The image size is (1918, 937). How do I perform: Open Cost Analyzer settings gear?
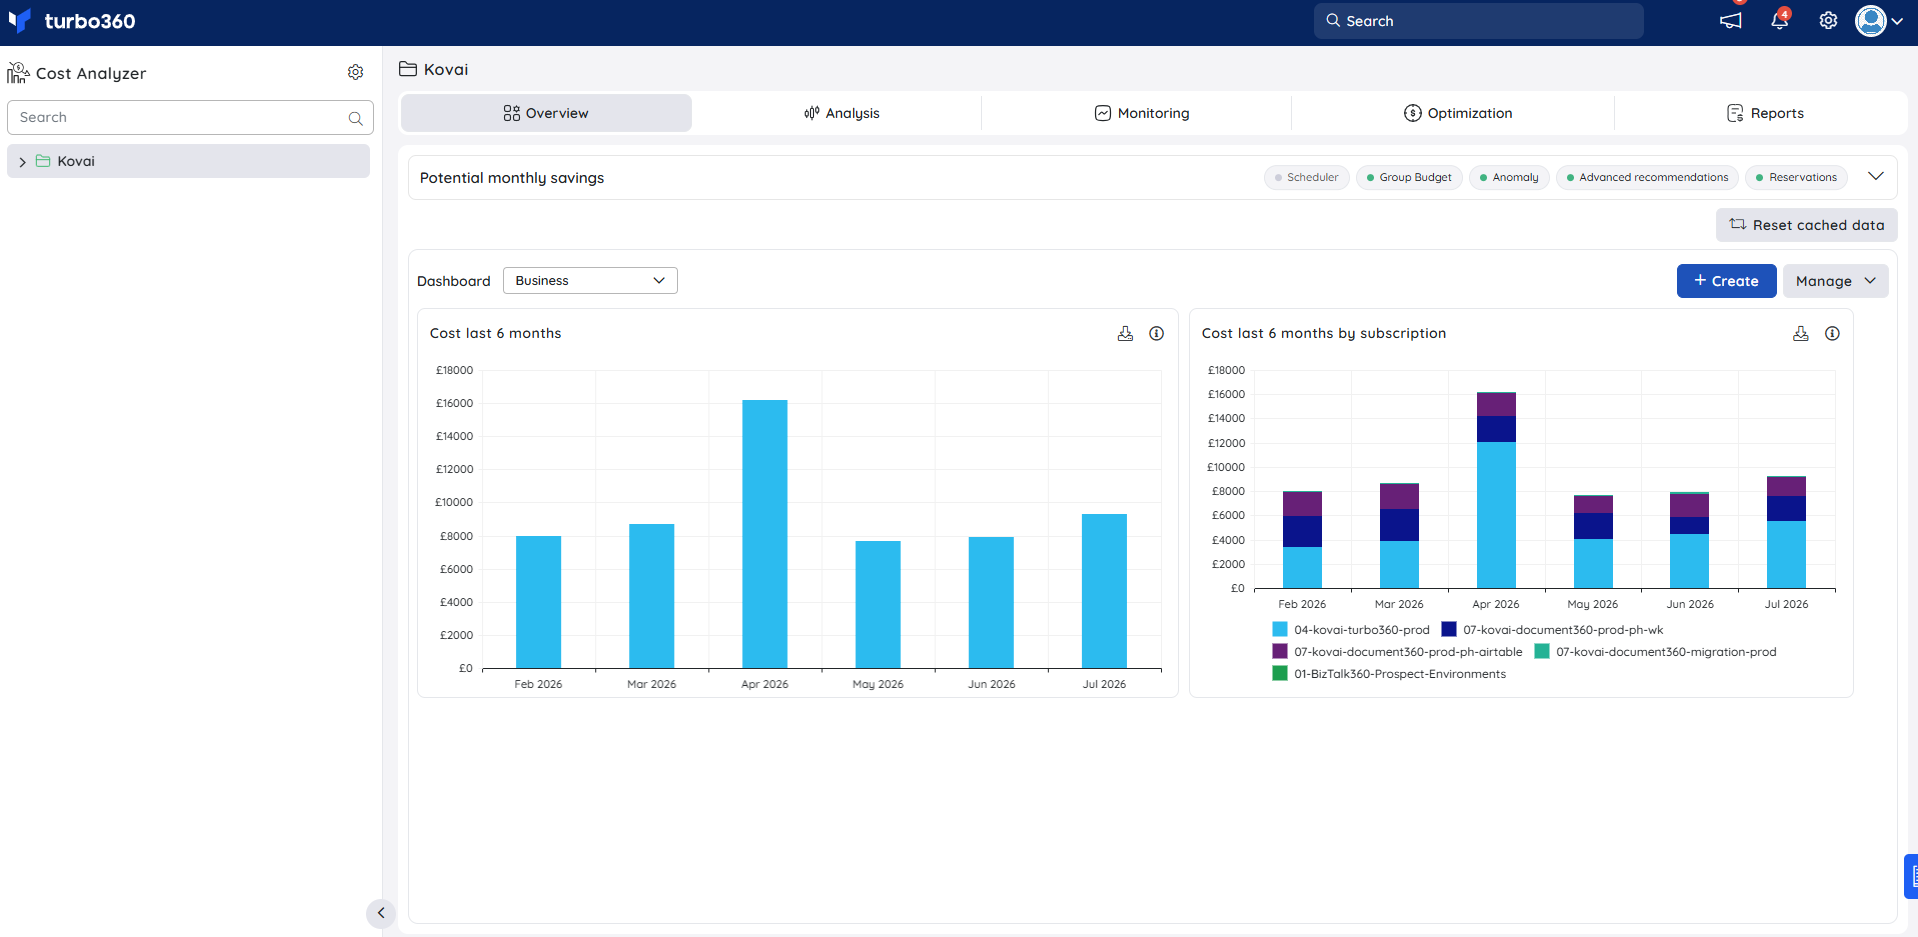[355, 72]
